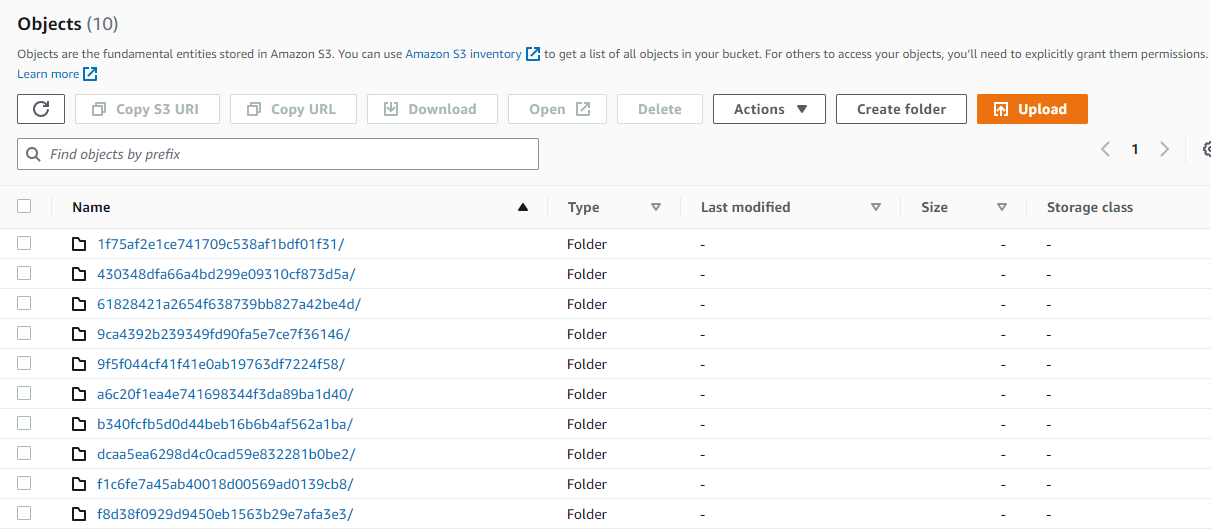Image resolution: width=1211 pixels, height=529 pixels.
Task: Check the box for folder f1c6fe7a45ab40018d00569ad0139cb8/
Action: point(24,483)
